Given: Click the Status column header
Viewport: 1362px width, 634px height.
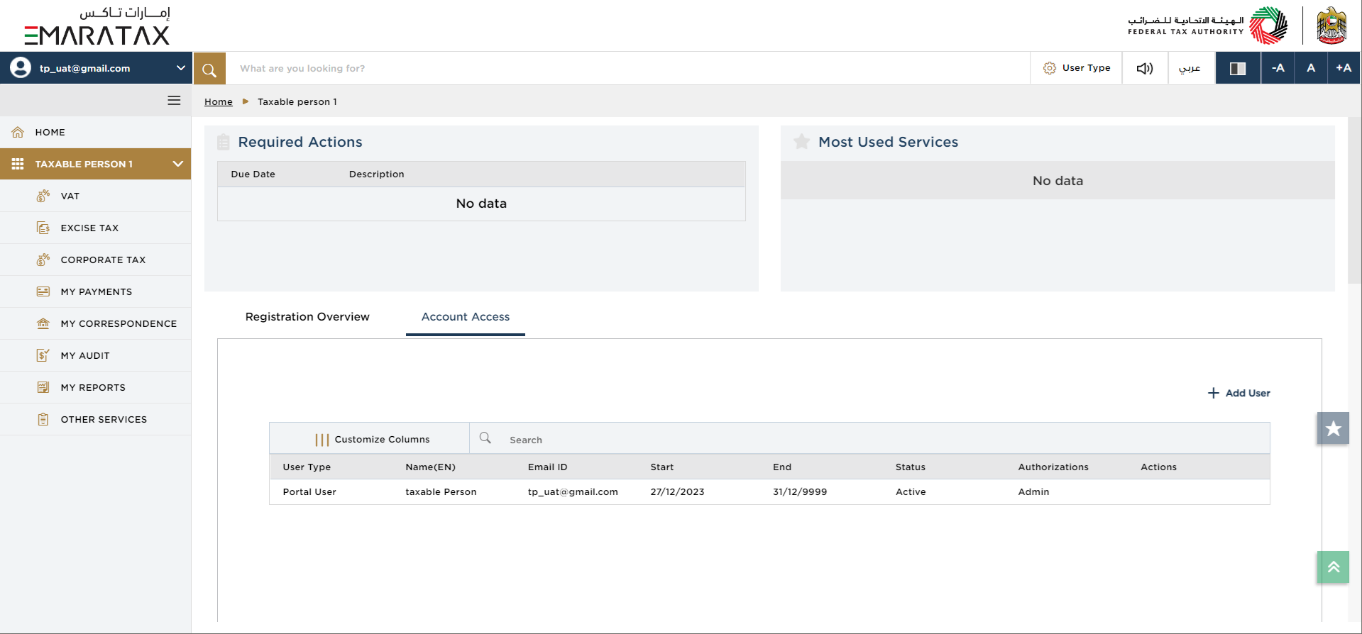Looking at the screenshot, I should click(x=911, y=467).
